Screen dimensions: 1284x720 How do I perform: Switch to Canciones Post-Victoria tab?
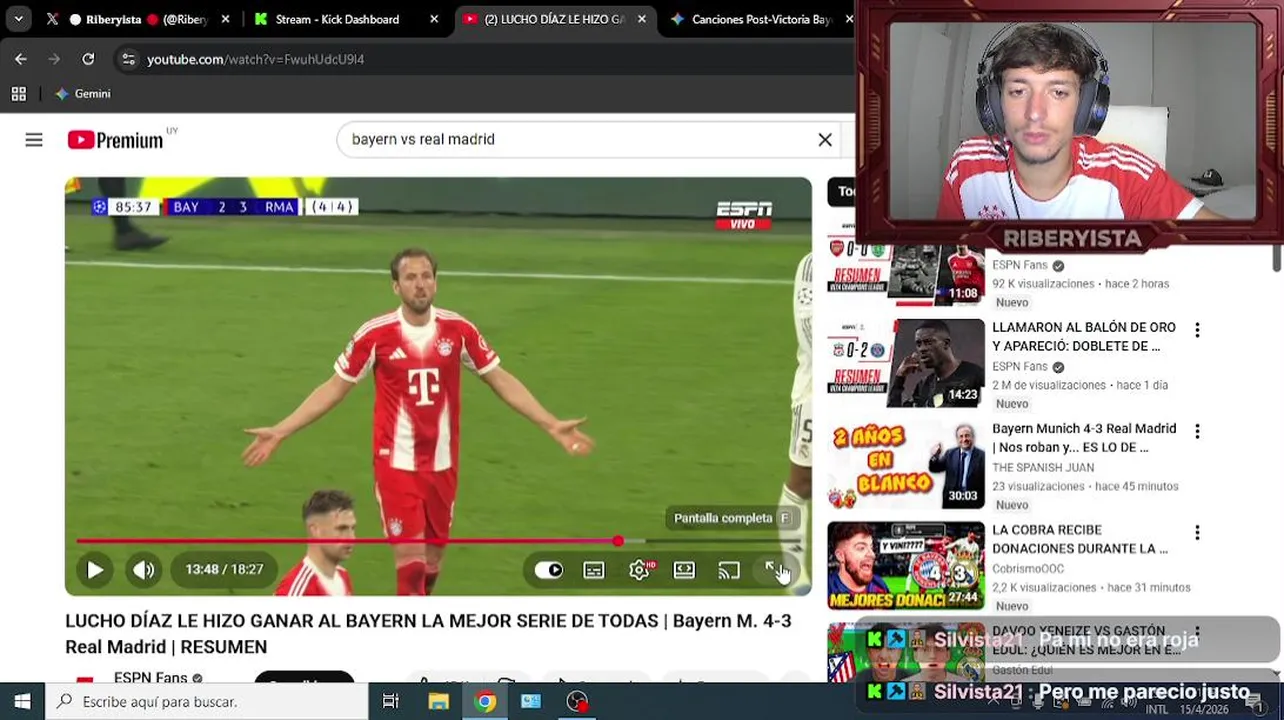point(760,19)
